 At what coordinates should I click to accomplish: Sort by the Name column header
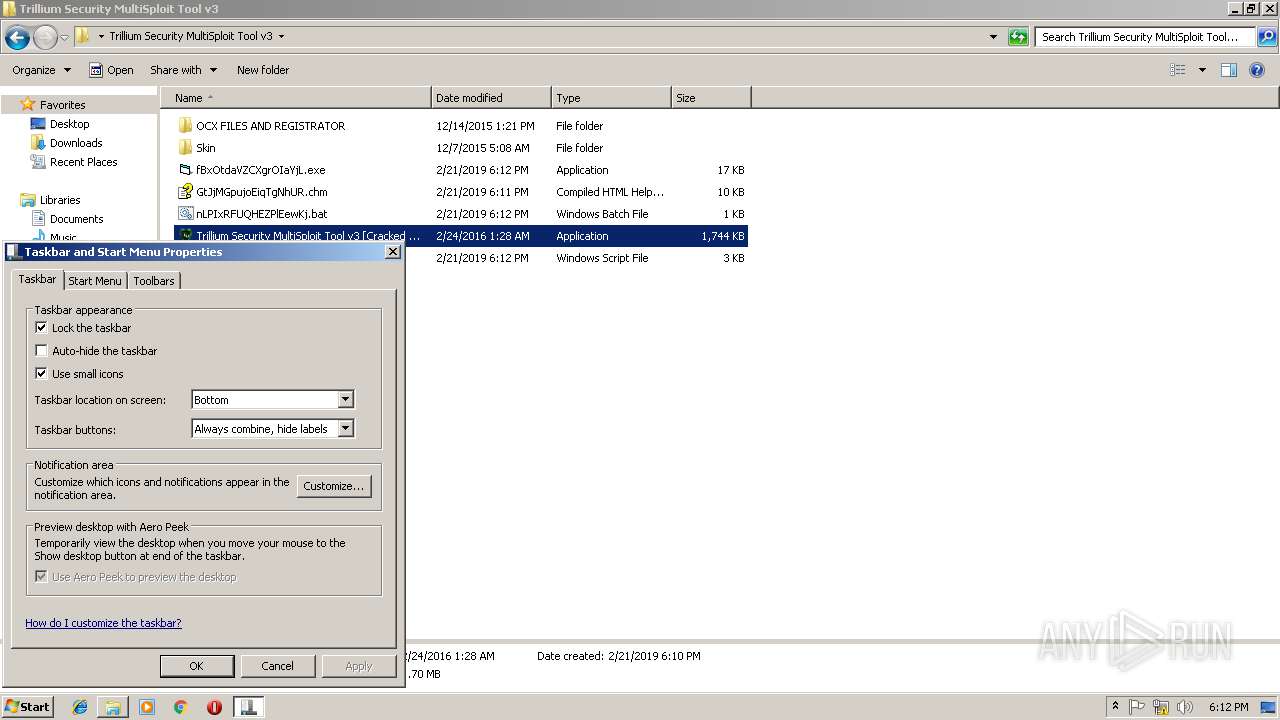coord(296,98)
